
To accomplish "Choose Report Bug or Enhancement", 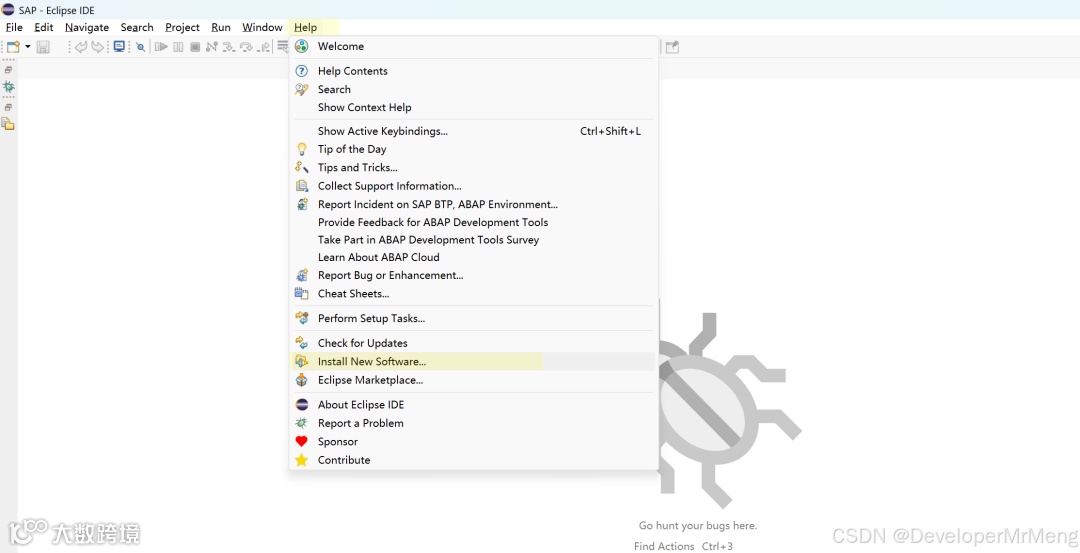I will (474, 275).
